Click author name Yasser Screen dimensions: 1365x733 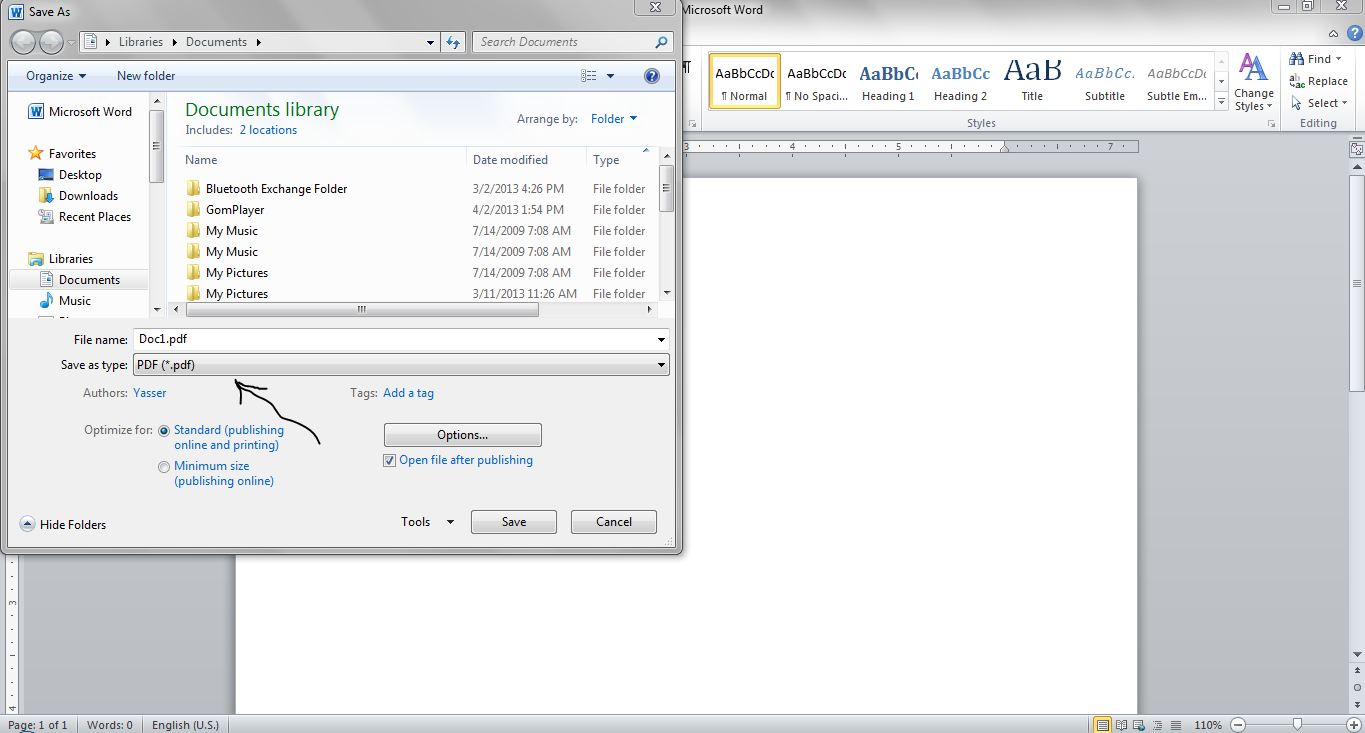coord(150,393)
